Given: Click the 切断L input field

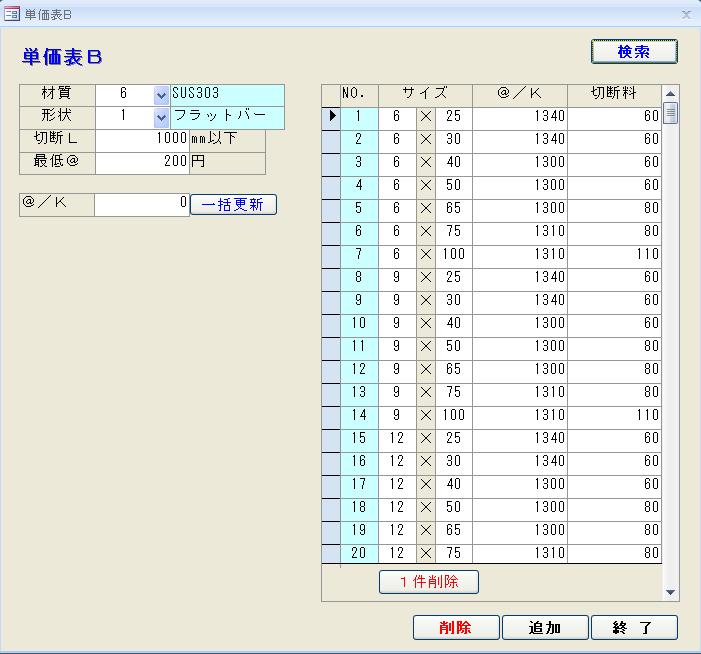Looking at the screenshot, I should tap(142, 139).
